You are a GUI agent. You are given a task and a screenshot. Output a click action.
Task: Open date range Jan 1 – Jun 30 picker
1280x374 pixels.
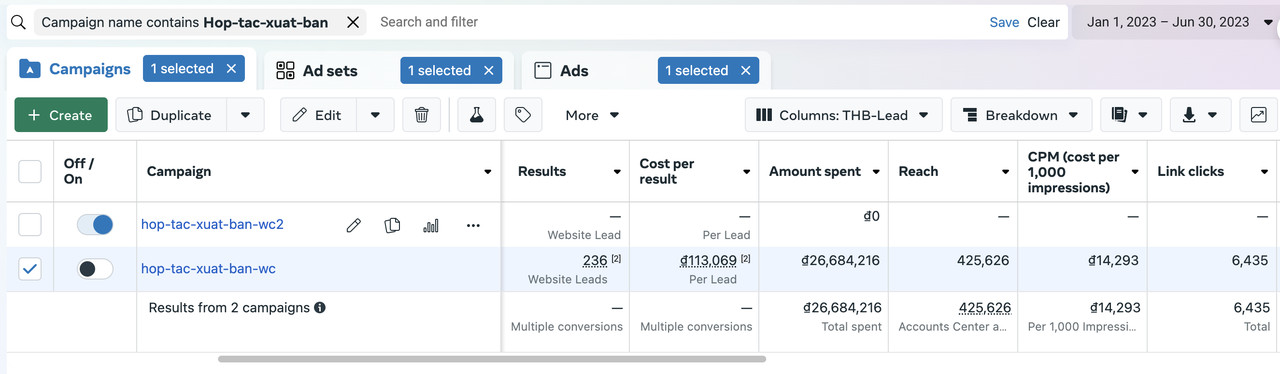tap(1175, 22)
